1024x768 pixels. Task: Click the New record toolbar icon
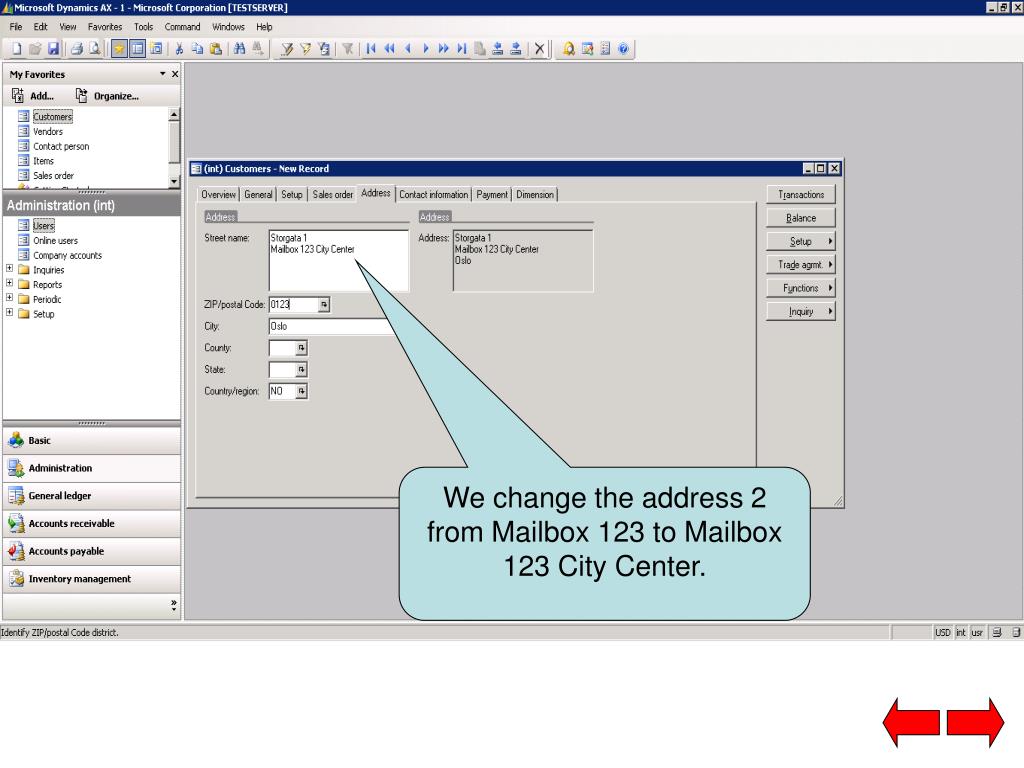[17, 48]
